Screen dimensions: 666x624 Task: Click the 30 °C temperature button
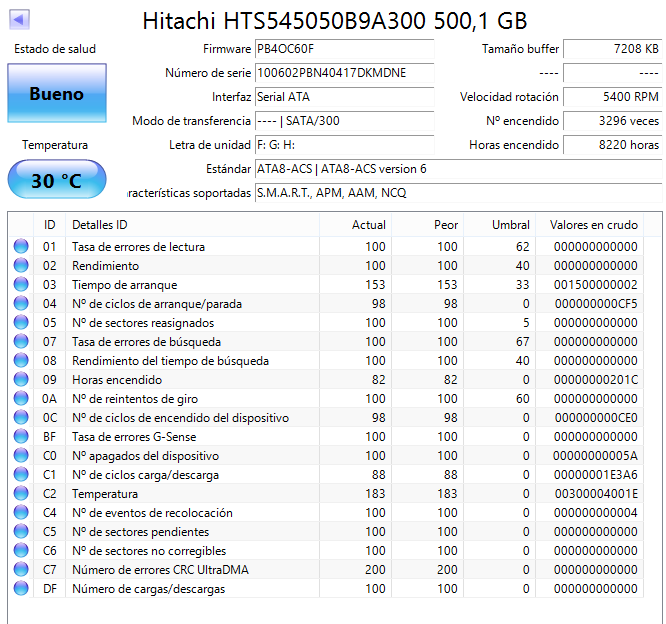click(x=57, y=180)
